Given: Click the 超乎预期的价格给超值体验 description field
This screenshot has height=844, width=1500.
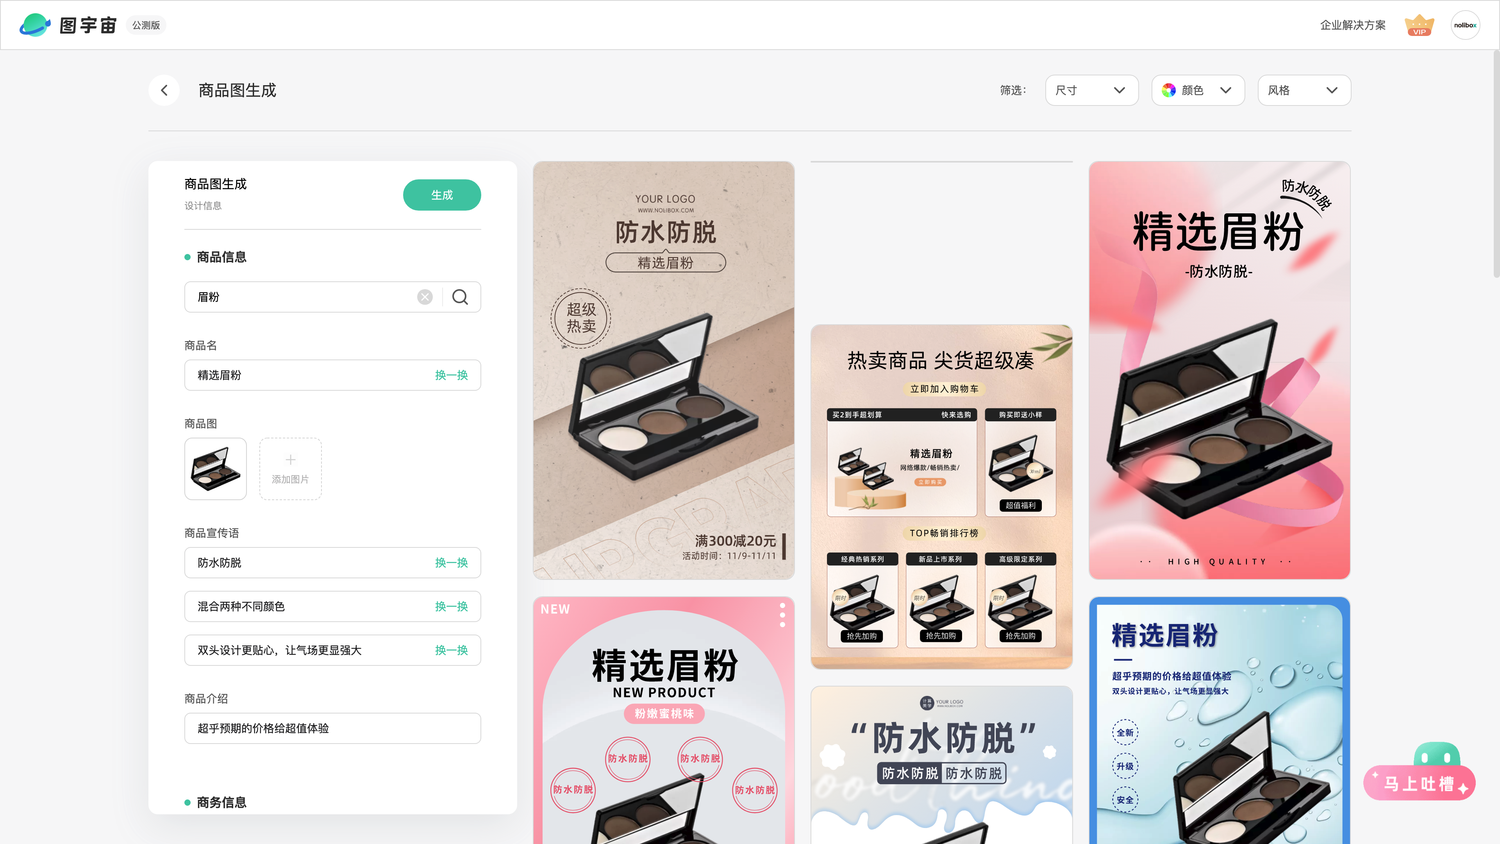Looking at the screenshot, I should tap(333, 728).
